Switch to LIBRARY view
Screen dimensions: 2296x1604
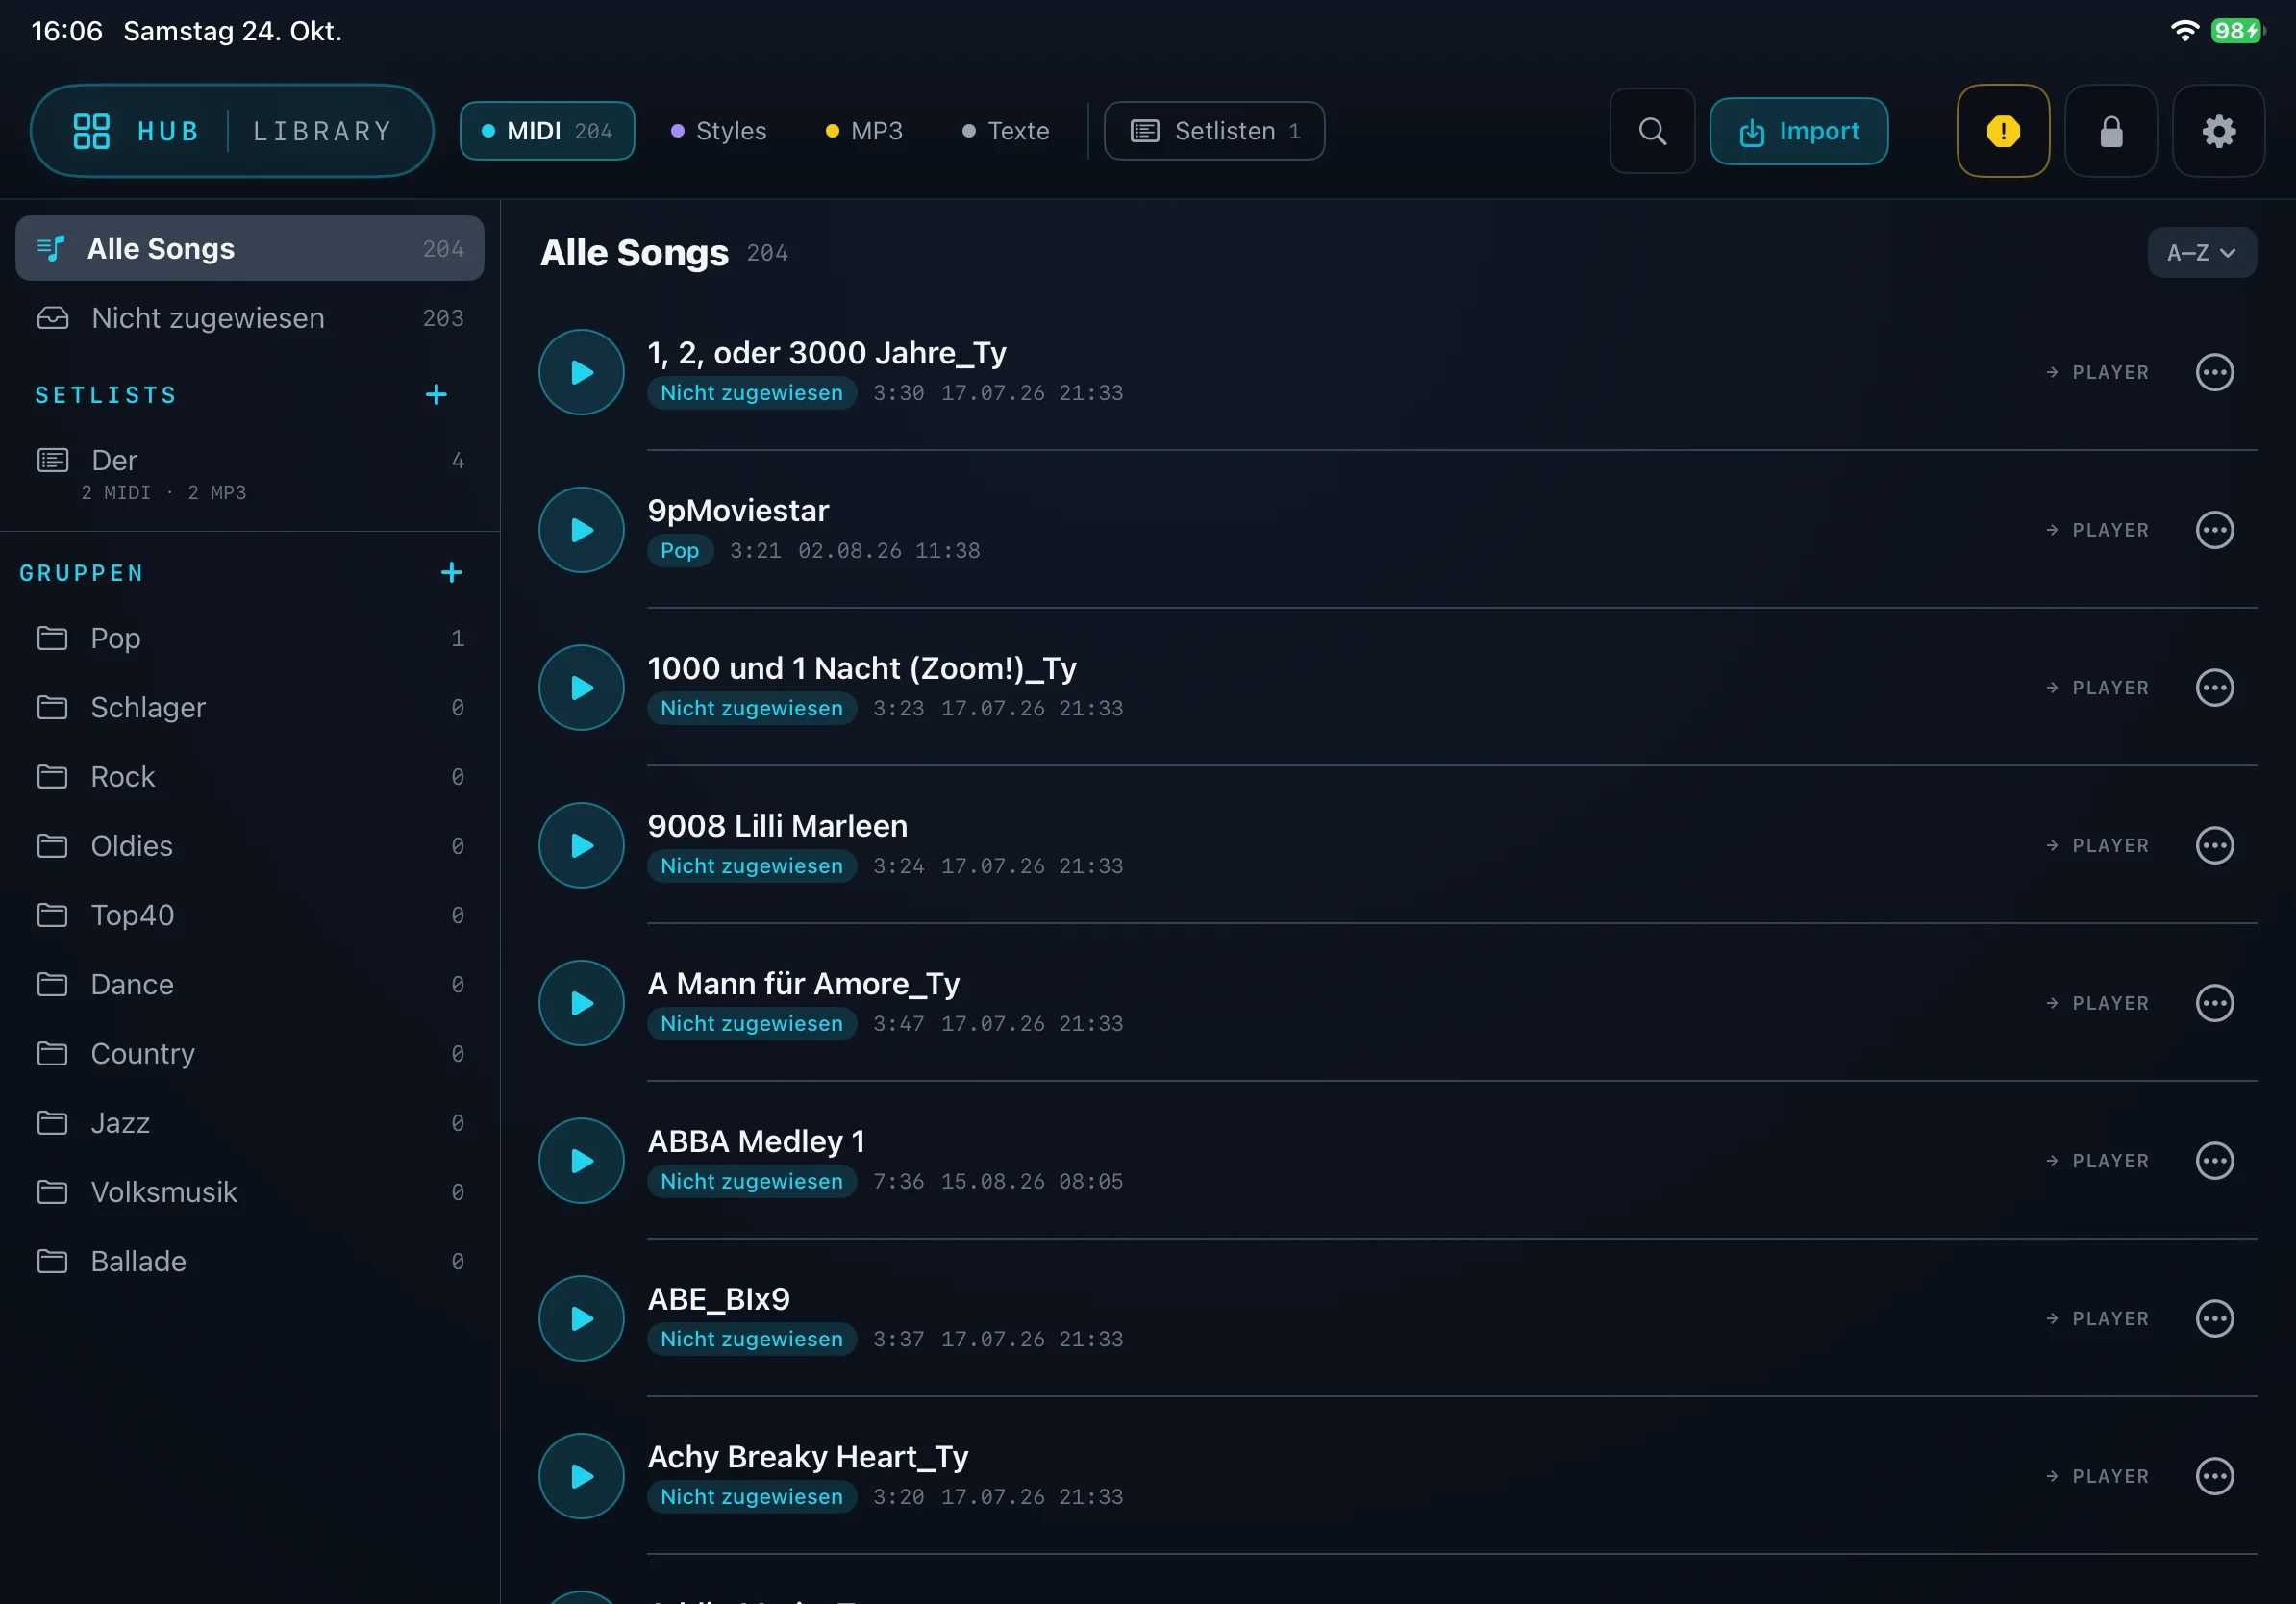click(x=322, y=131)
